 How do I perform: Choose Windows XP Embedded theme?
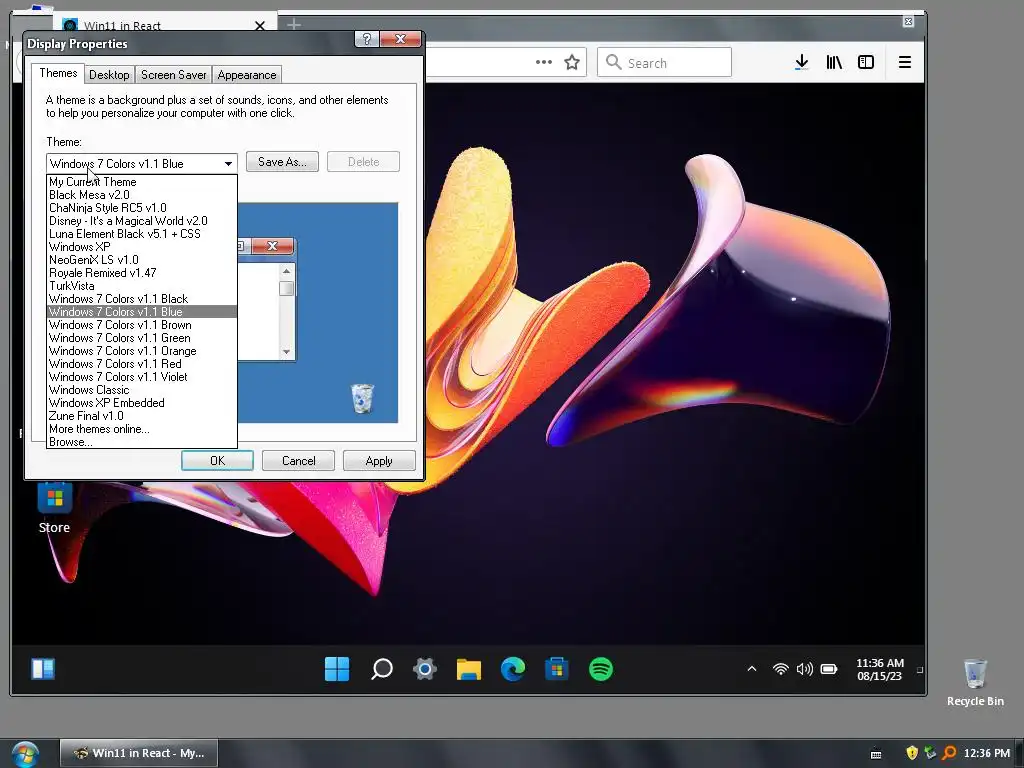point(142,403)
